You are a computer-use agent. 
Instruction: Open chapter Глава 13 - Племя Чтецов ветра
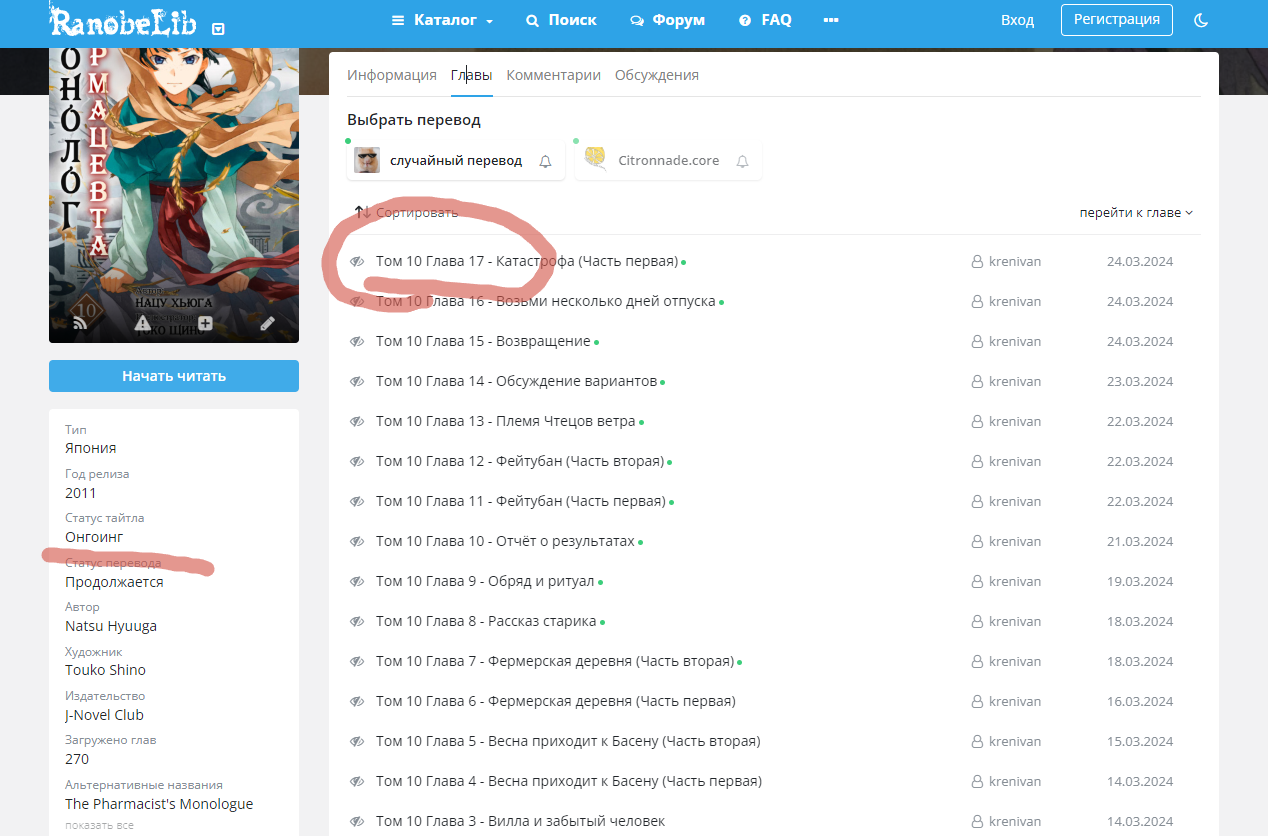(x=505, y=421)
